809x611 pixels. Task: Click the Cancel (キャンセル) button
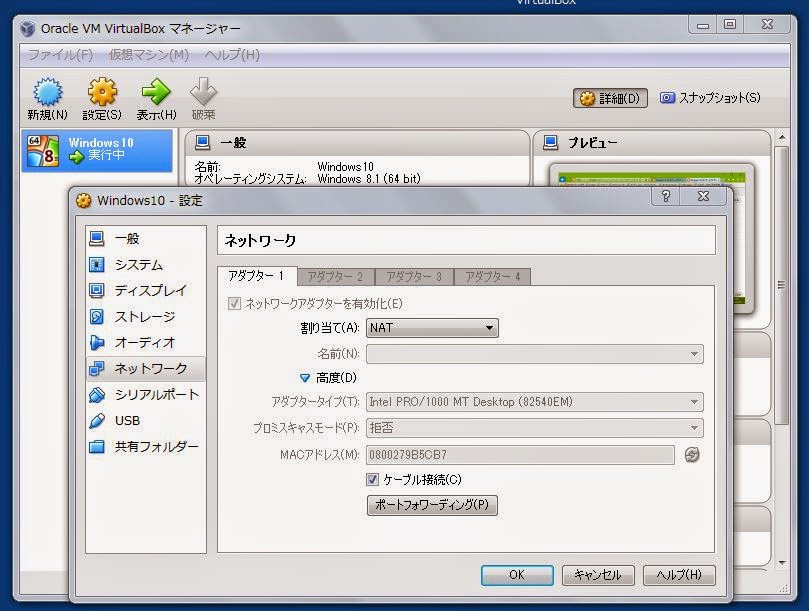tap(597, 575)
